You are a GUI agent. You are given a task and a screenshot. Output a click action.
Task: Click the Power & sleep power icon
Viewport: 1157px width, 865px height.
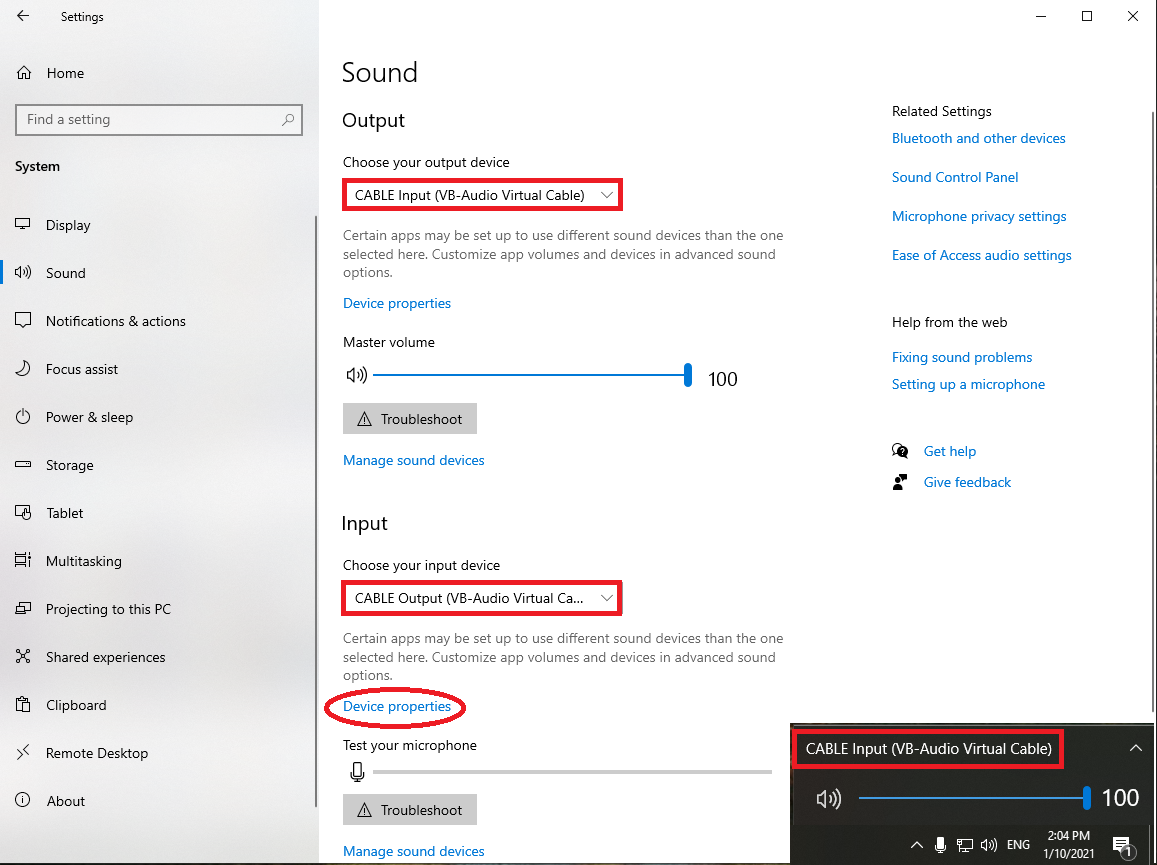pos(23,416)
